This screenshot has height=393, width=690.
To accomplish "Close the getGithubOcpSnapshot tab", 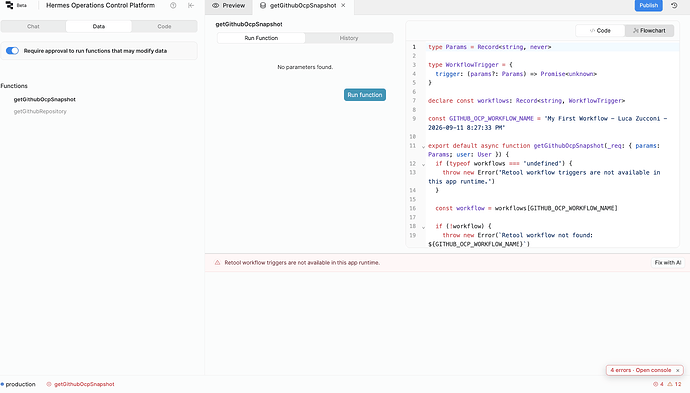I will tap(343, 5).
